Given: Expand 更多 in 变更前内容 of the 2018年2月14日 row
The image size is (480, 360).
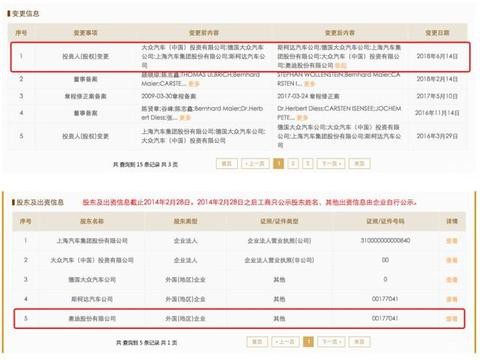Looking at the screenshot, I should tap(194, 84).
